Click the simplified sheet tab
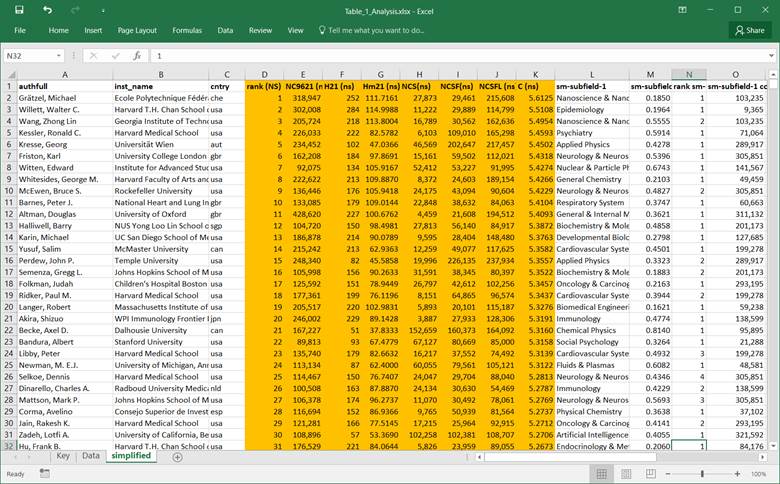Viewport: 780px width, 484px height. [x=131, y=456]
